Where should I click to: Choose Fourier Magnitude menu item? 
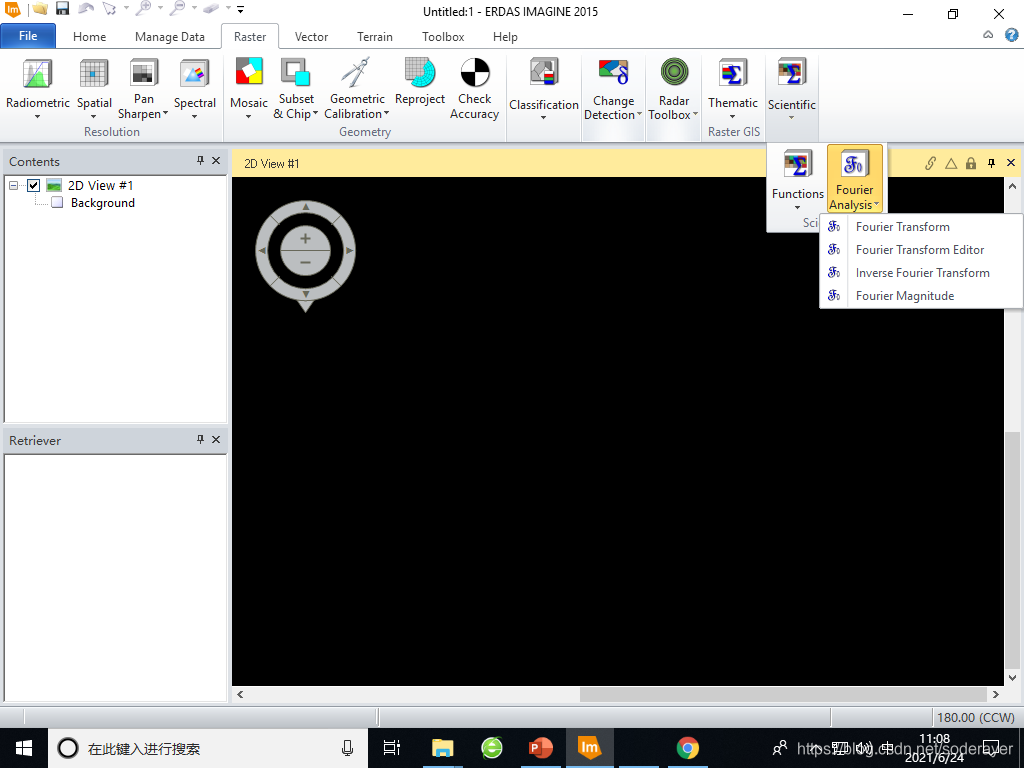coord(921,295)
